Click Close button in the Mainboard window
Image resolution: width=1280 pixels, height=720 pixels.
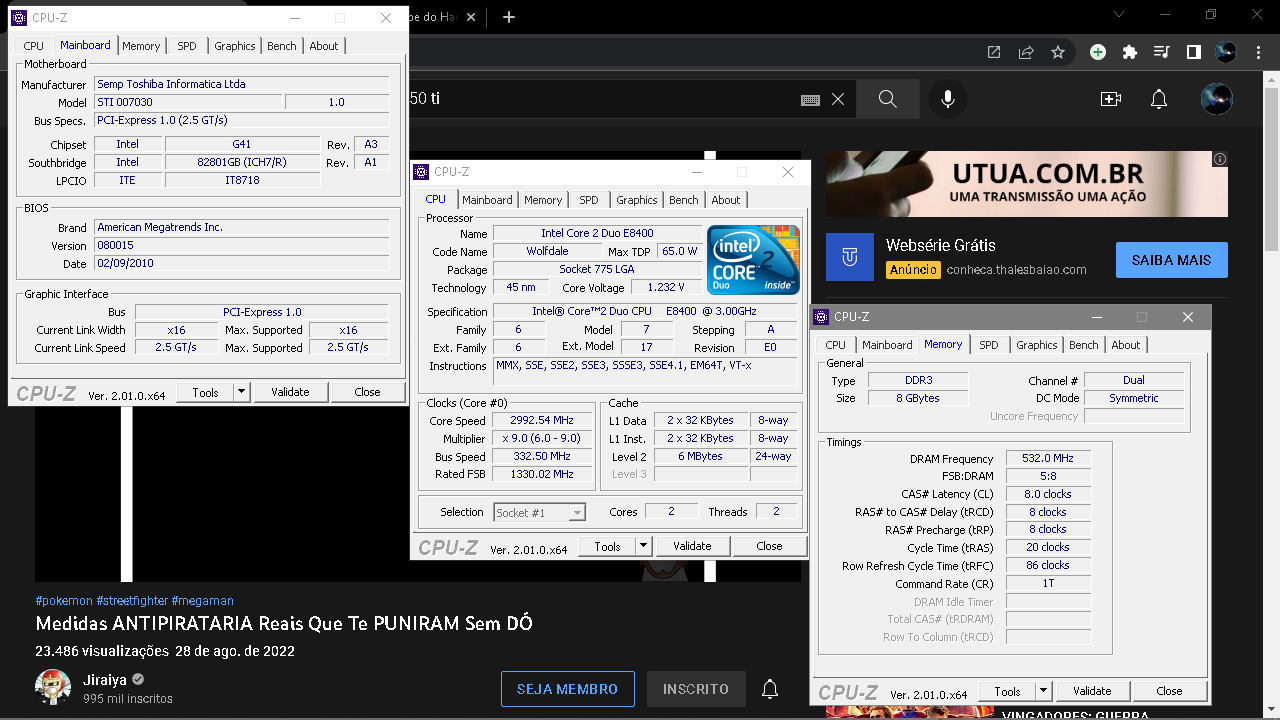(x=367, y=392)
